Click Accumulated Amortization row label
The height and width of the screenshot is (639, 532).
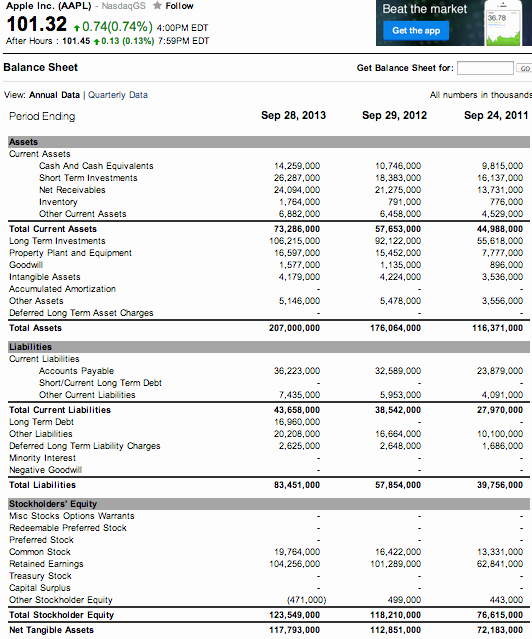pos(62,289)
